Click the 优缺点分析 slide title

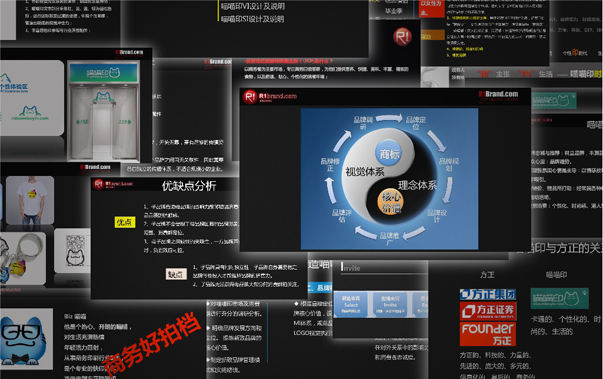[189, 186]
